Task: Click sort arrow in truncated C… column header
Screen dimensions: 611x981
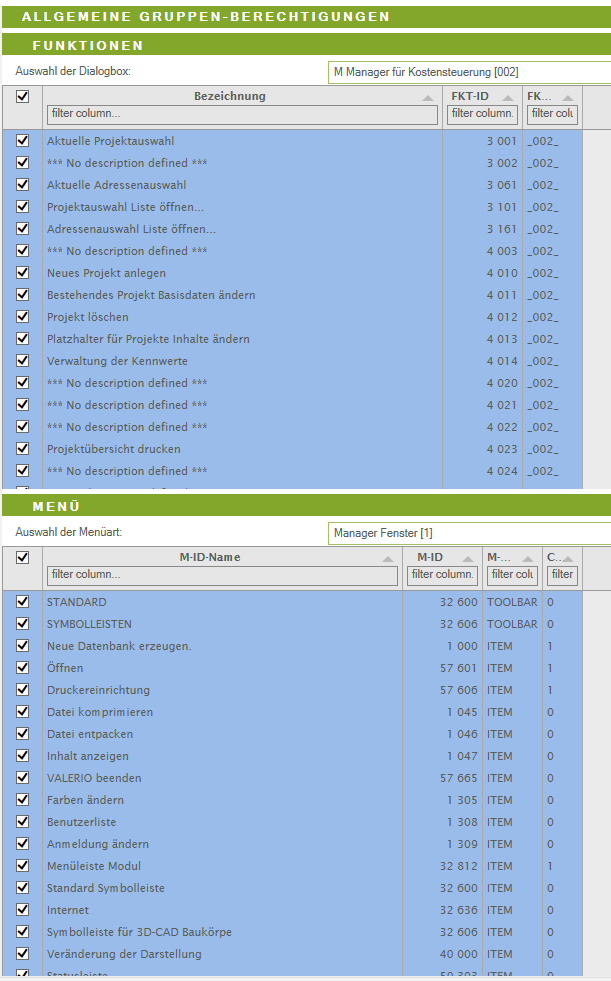Action: coord(570,559)
